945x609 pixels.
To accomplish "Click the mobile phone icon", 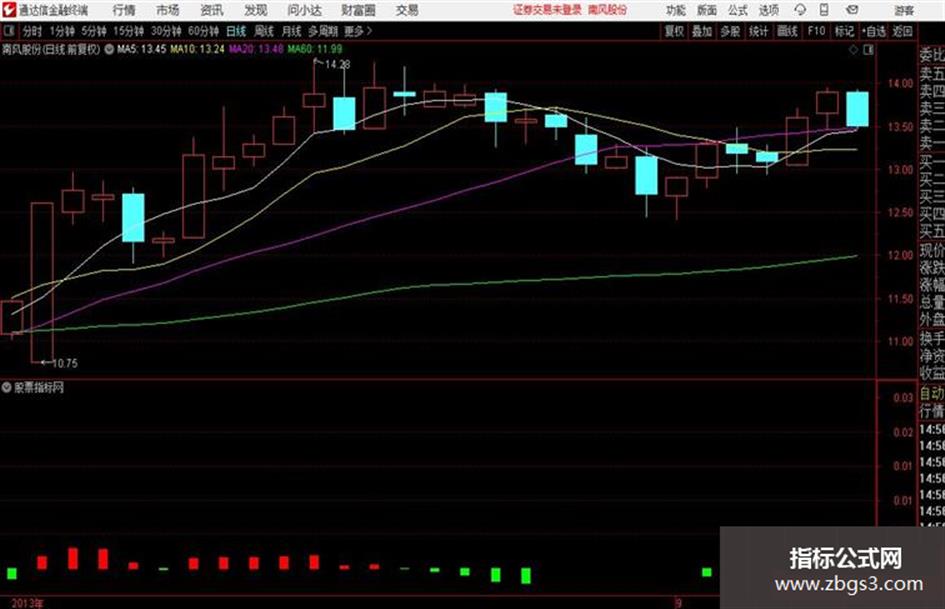I will 824,10.
